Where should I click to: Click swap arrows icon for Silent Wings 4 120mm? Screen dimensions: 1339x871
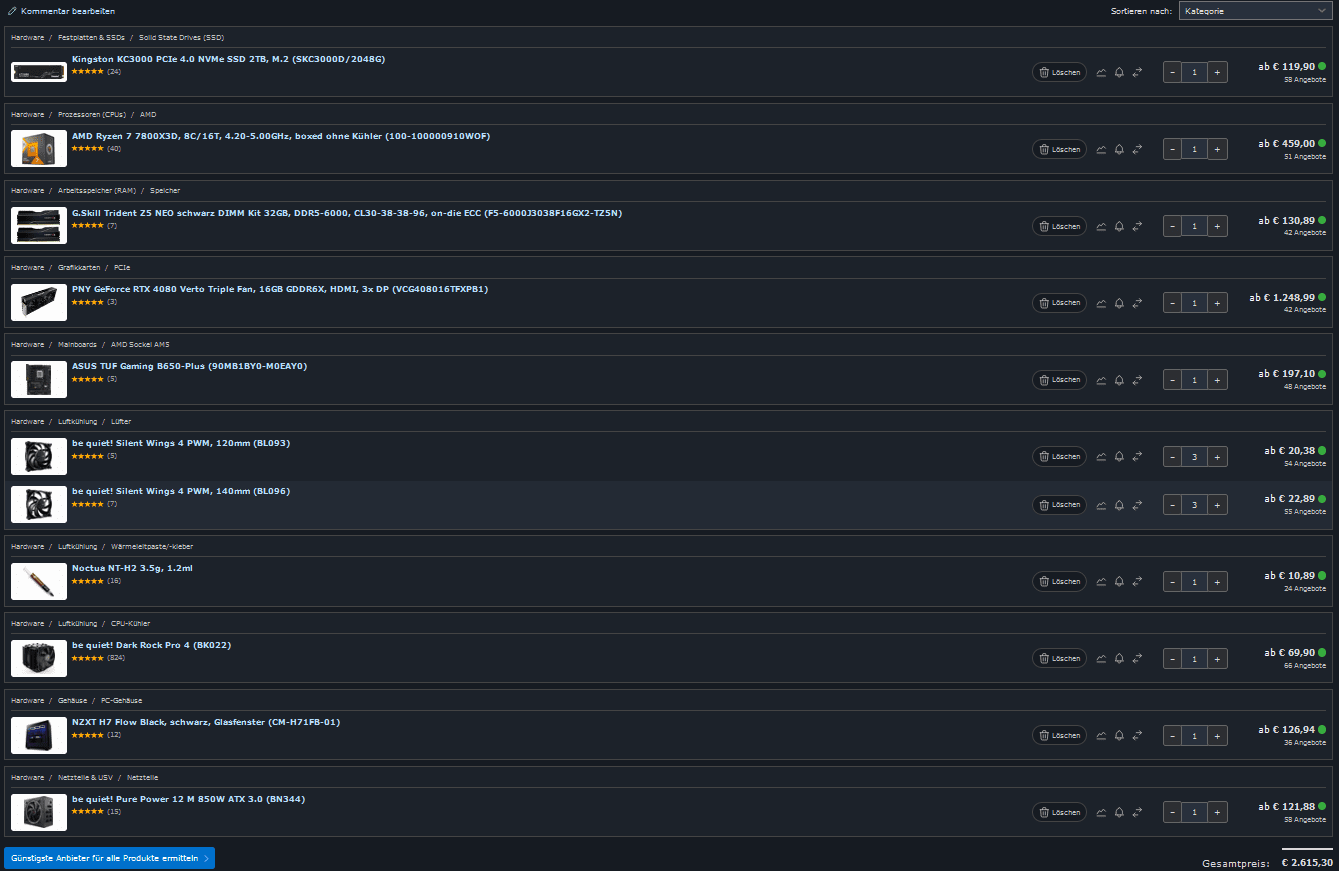point(1137,457)
